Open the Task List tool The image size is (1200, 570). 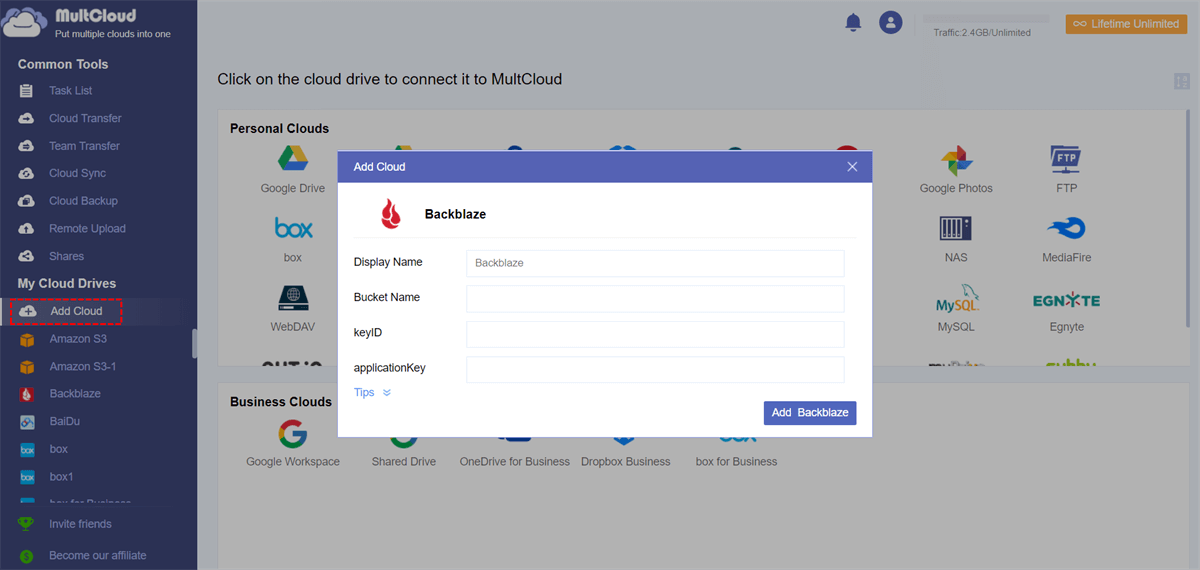click(x=70, y=91)
